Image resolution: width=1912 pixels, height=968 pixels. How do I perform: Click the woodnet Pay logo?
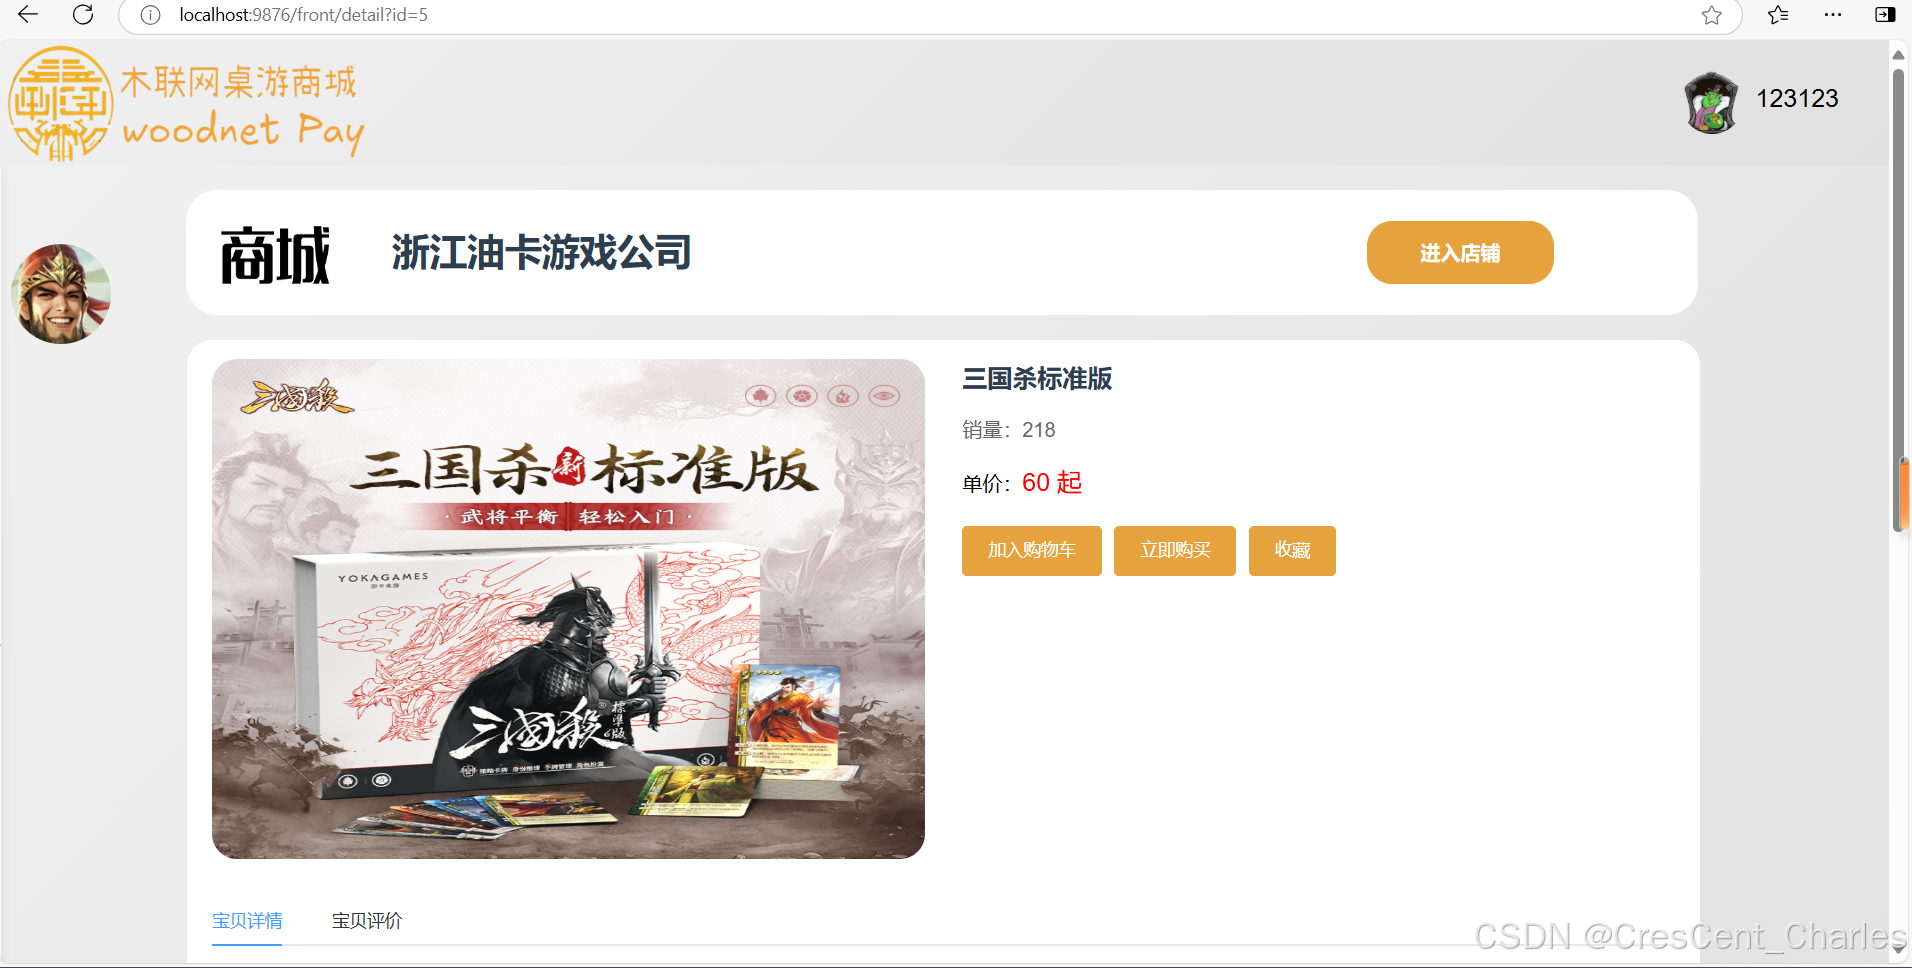point(186,104)
